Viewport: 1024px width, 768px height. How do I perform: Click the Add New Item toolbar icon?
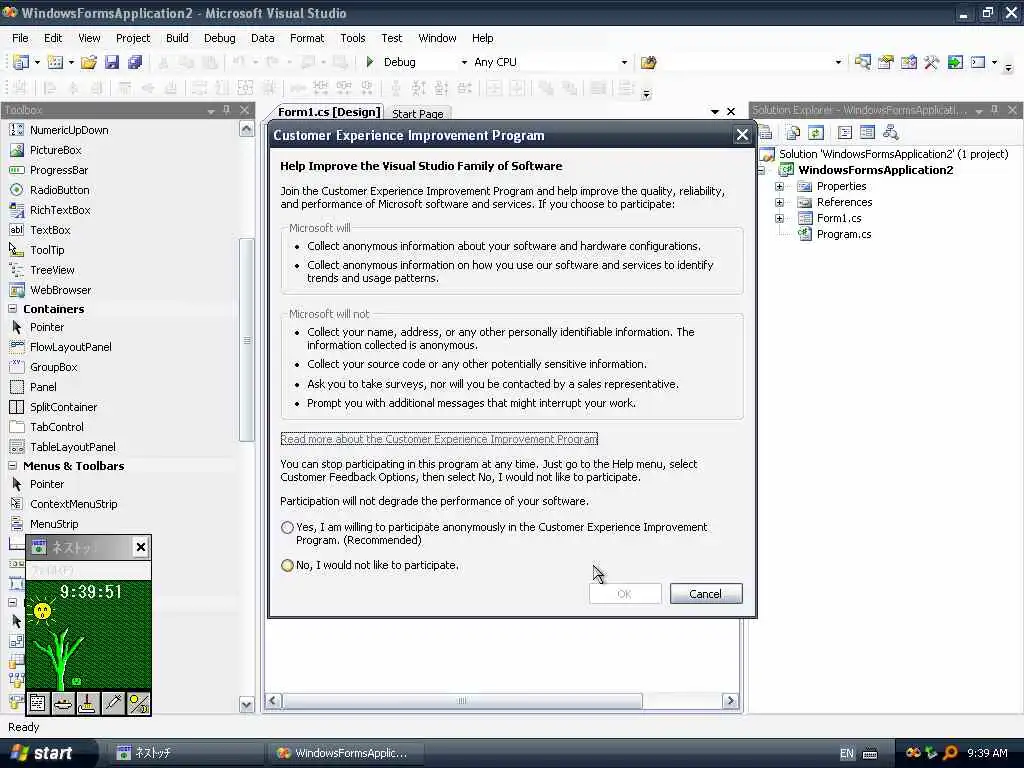56,62
